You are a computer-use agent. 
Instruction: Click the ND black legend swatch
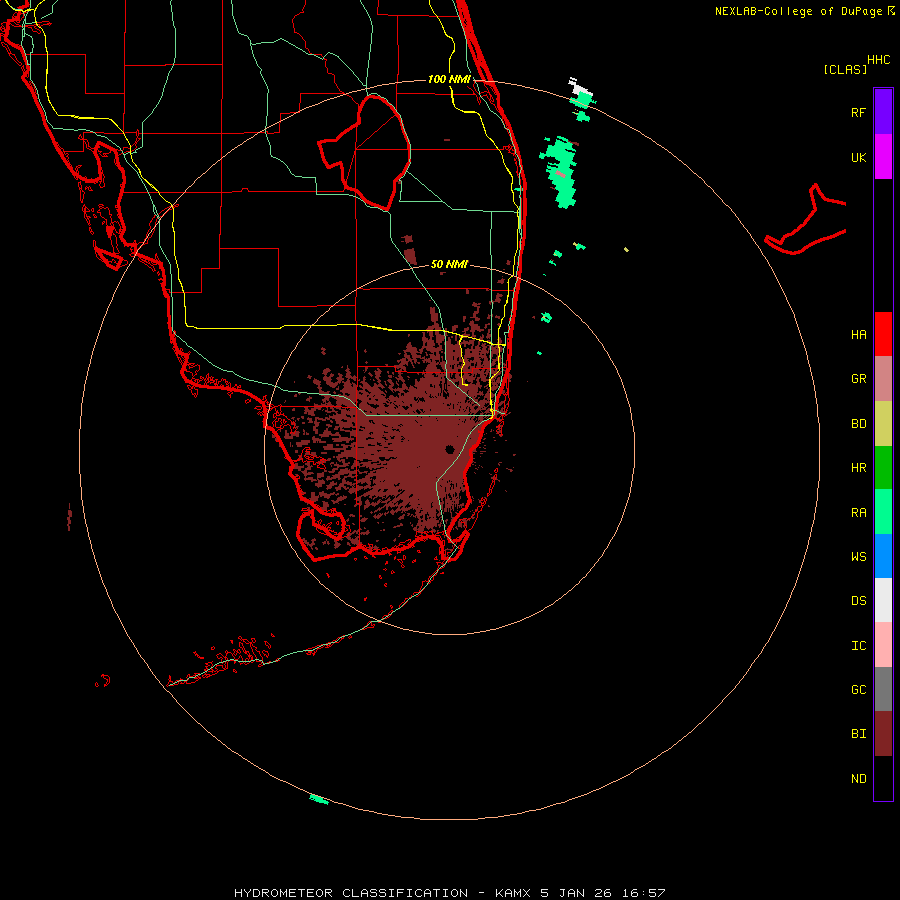pyautogui.click(x=883, y=778)
